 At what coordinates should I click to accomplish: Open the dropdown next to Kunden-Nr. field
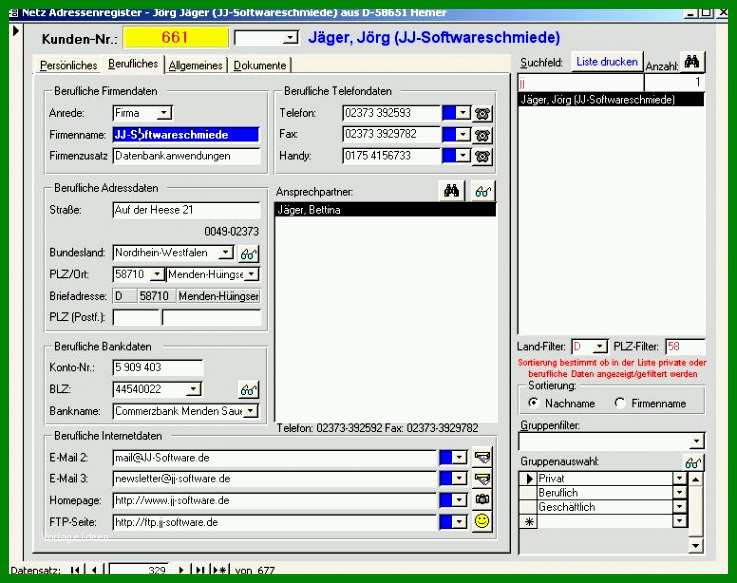pyautogui.click(x=290, y=37)
